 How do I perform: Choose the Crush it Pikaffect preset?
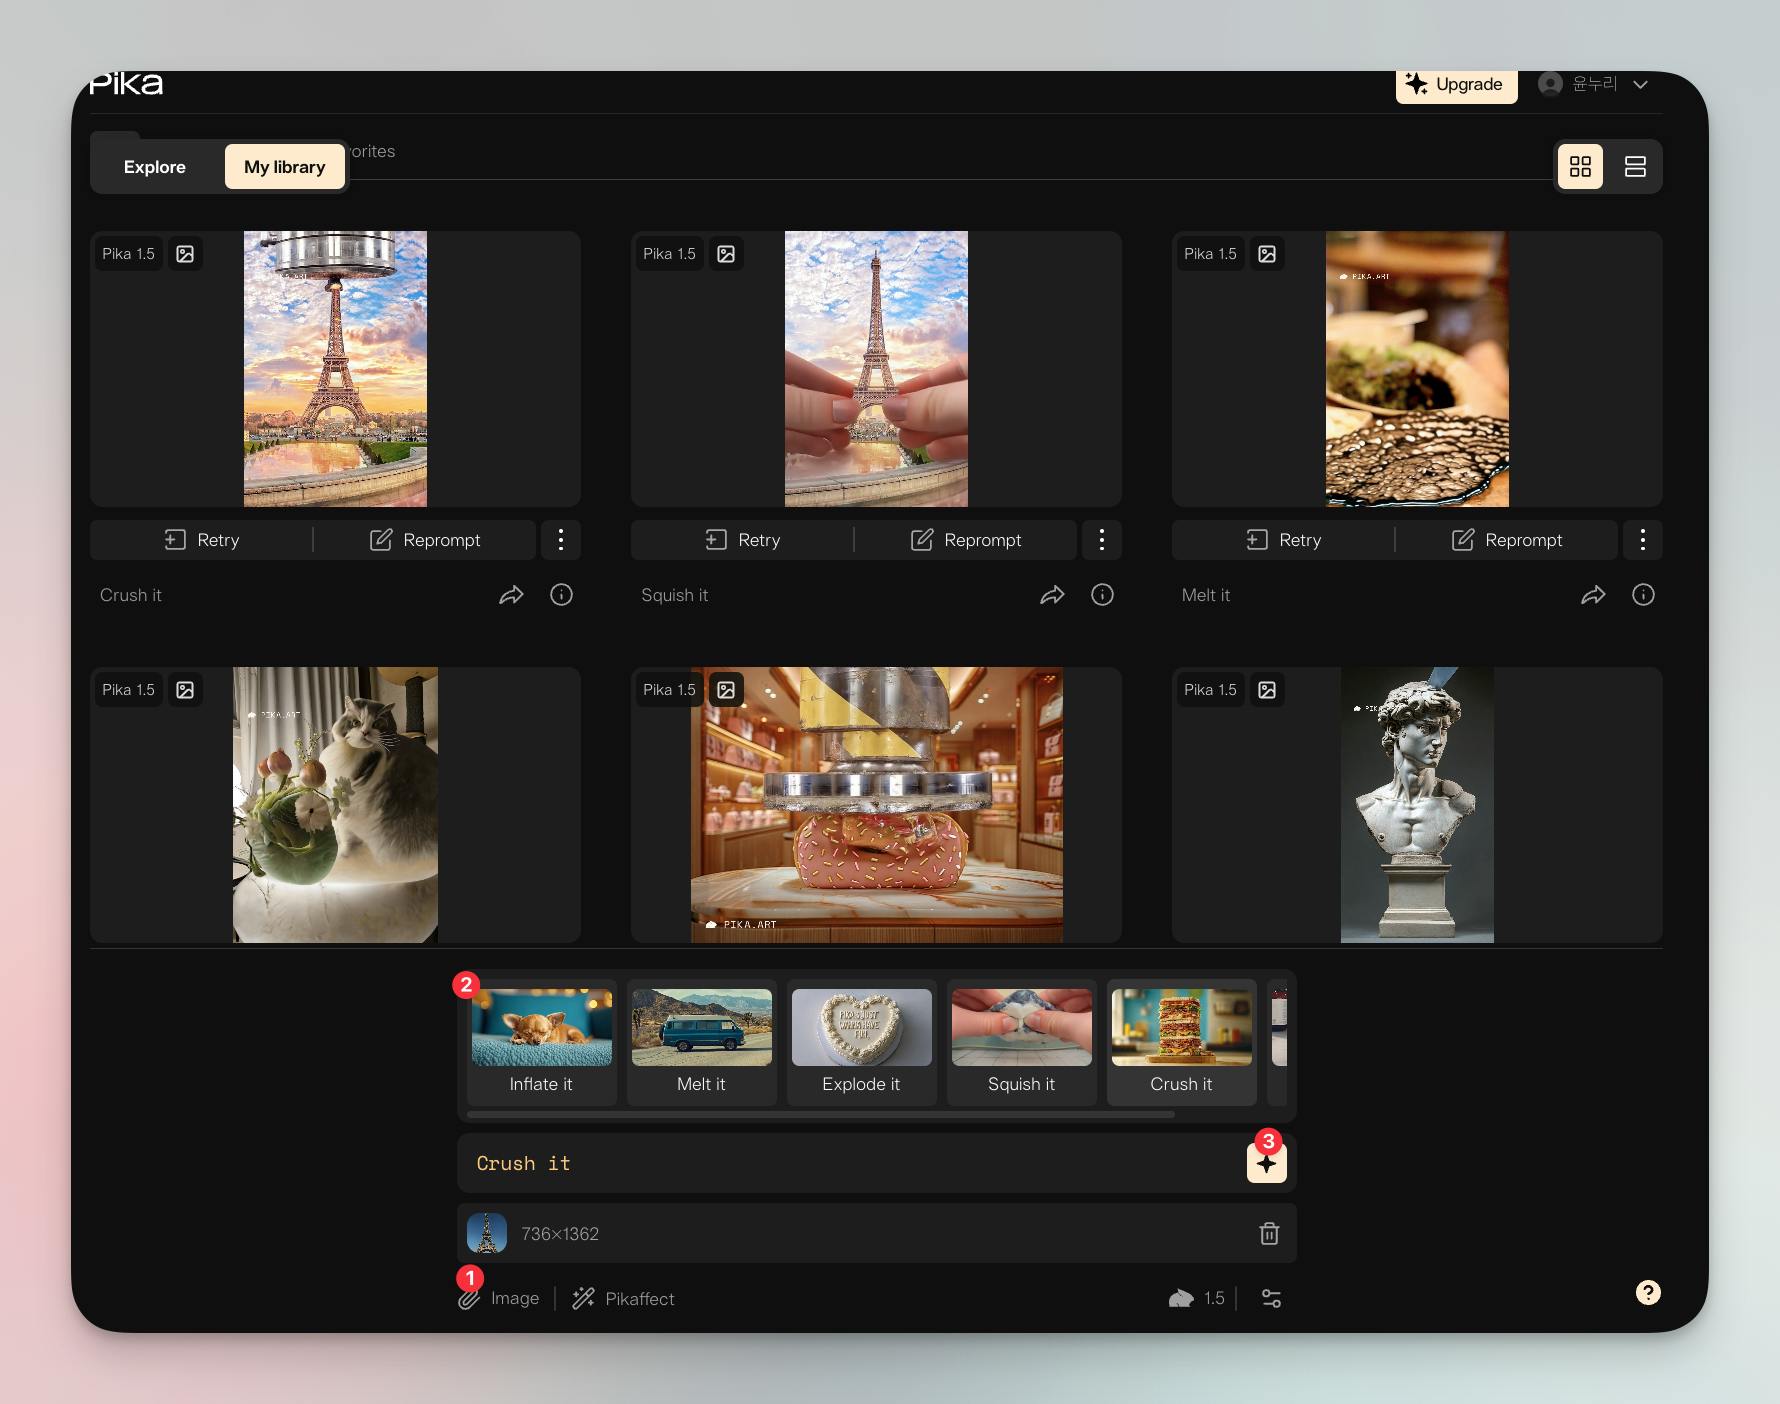point(1182,1043)
